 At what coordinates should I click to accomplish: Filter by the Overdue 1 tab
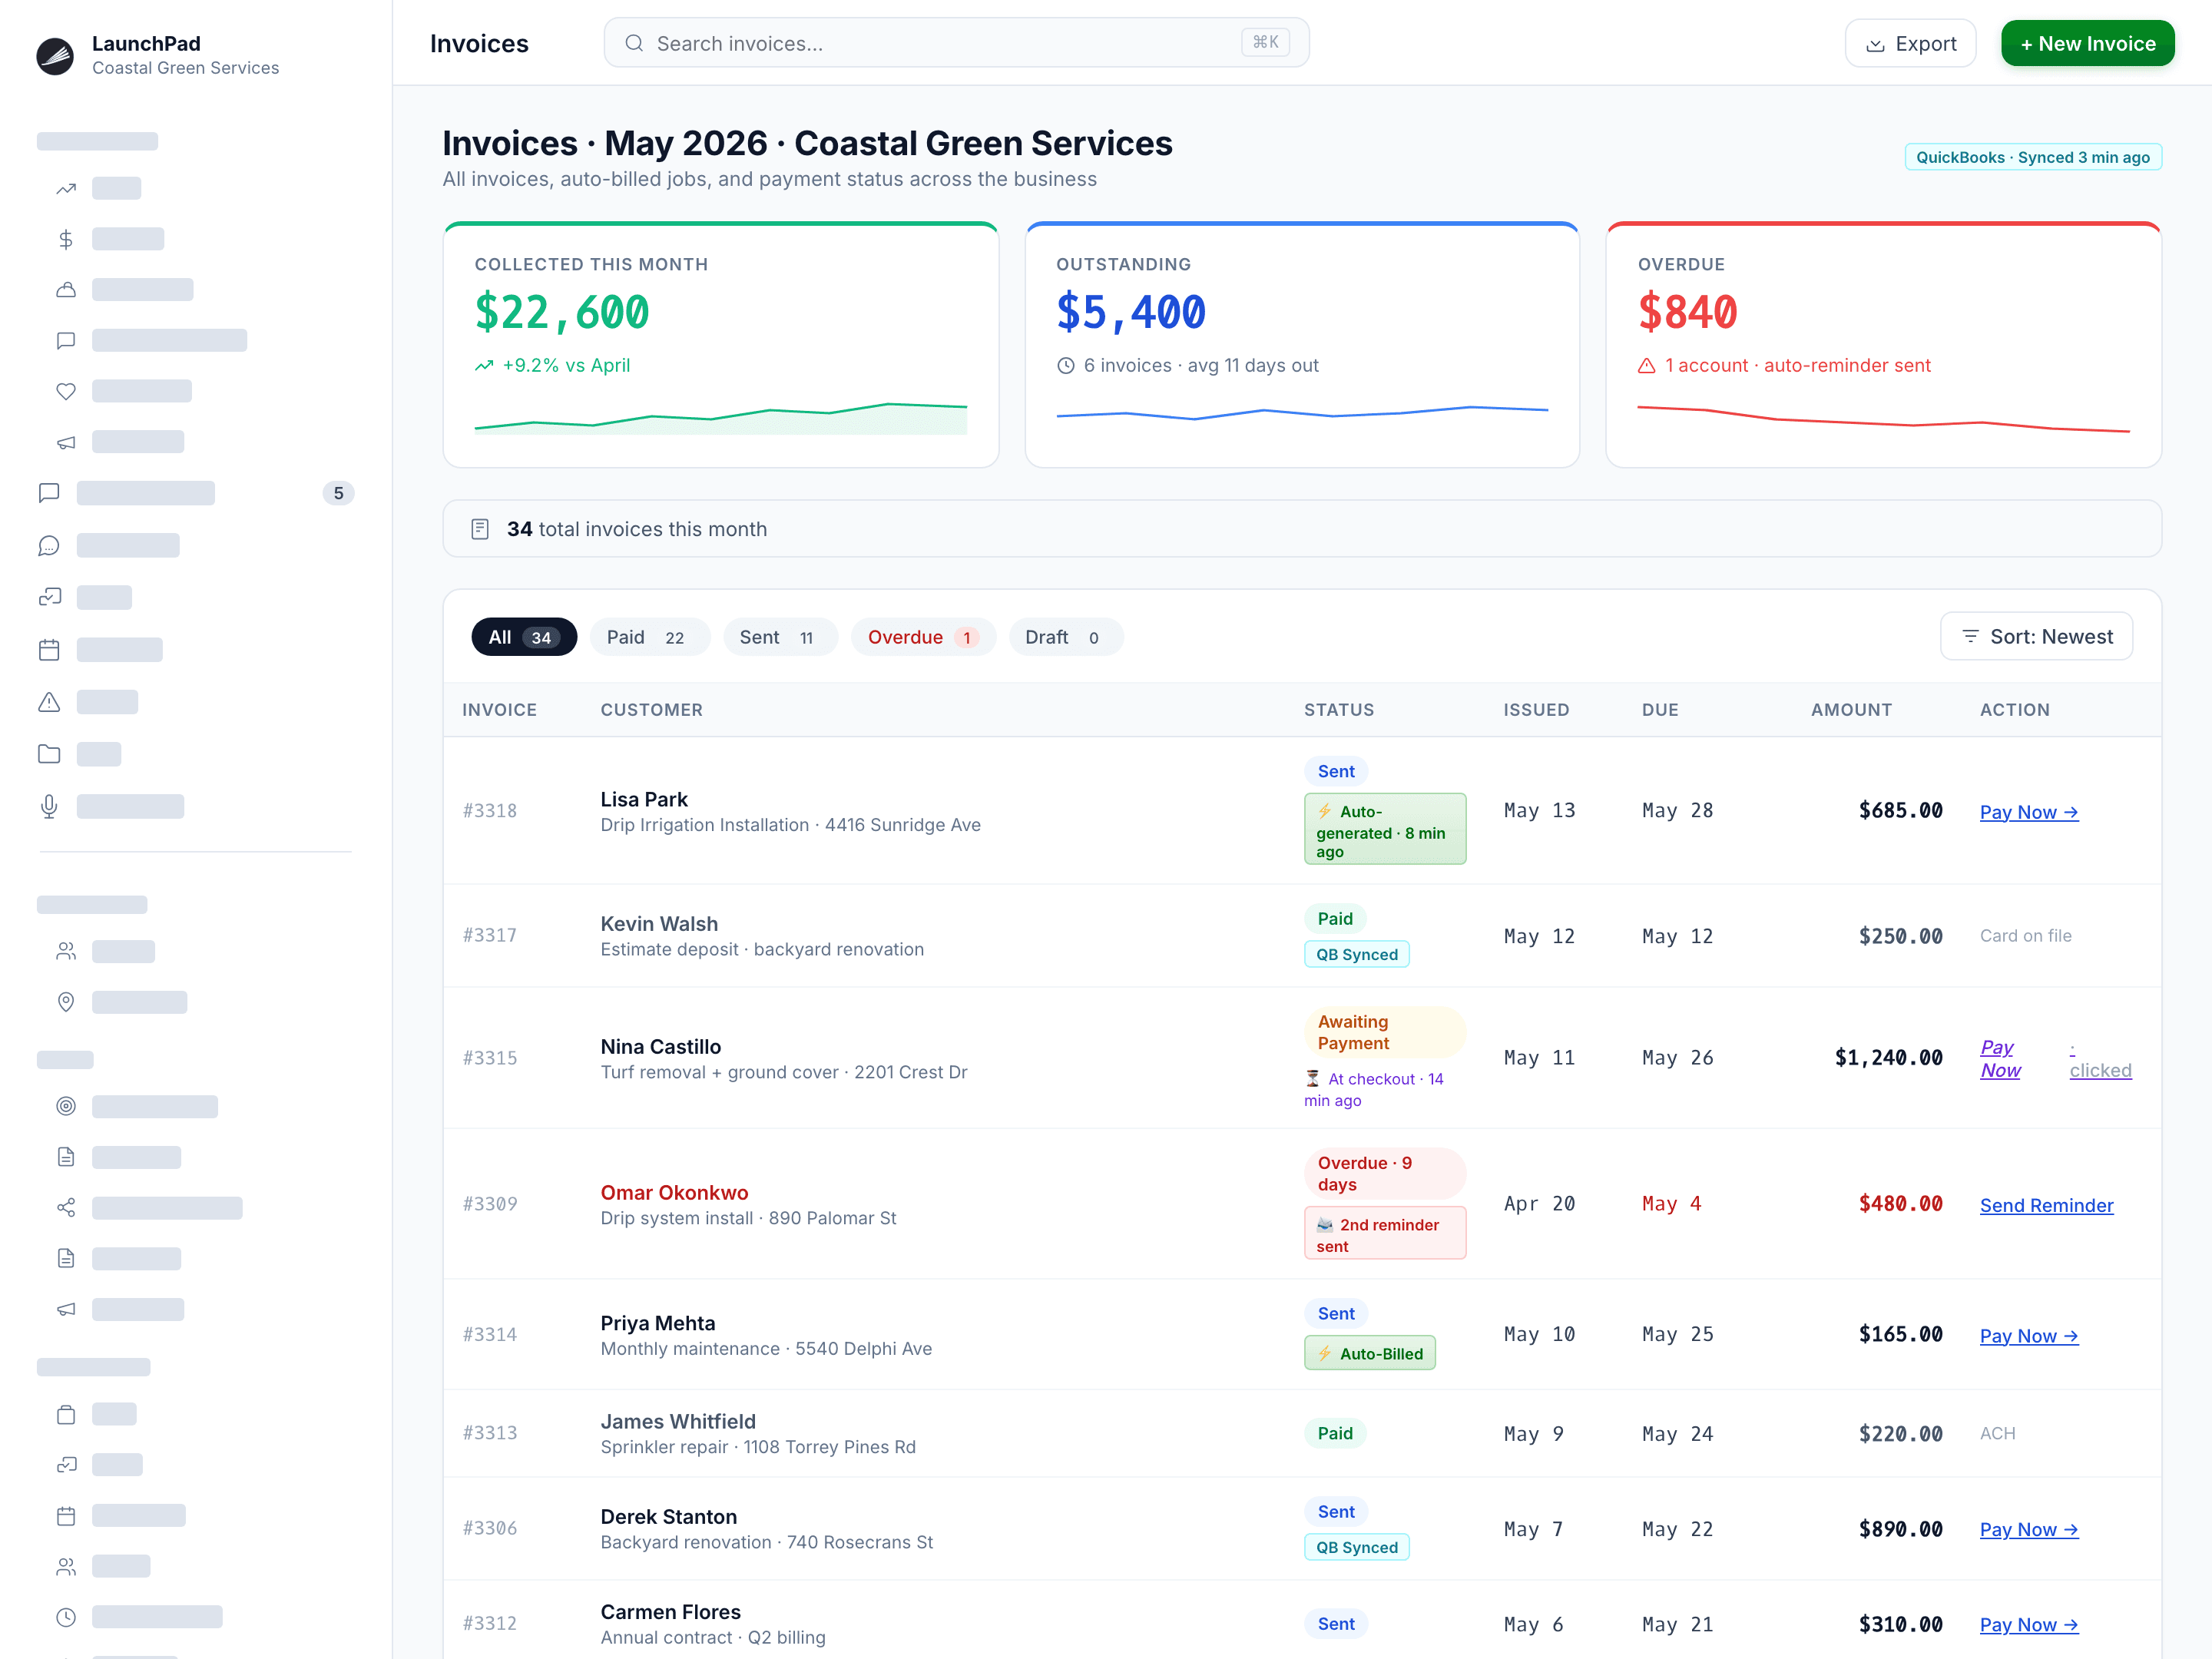(x=923, y=637)
